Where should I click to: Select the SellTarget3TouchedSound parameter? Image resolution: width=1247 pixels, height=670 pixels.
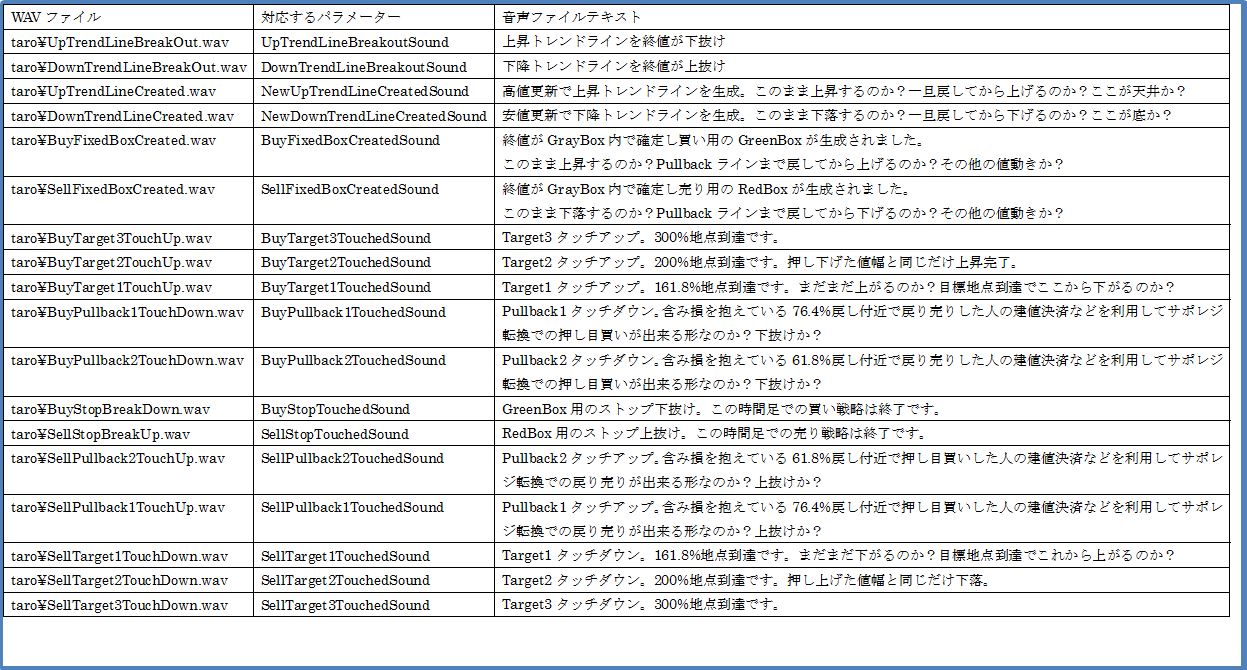coord(345,605)
